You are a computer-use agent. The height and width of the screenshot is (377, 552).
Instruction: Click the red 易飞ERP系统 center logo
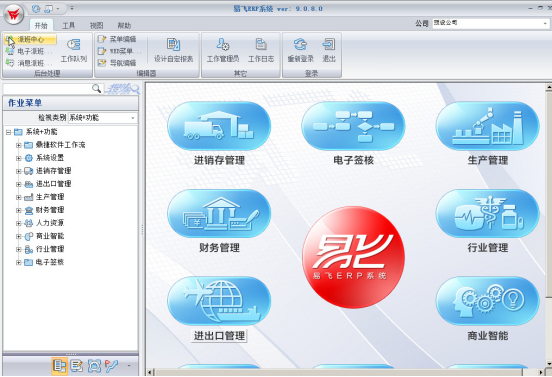click(x=353, y=257)
